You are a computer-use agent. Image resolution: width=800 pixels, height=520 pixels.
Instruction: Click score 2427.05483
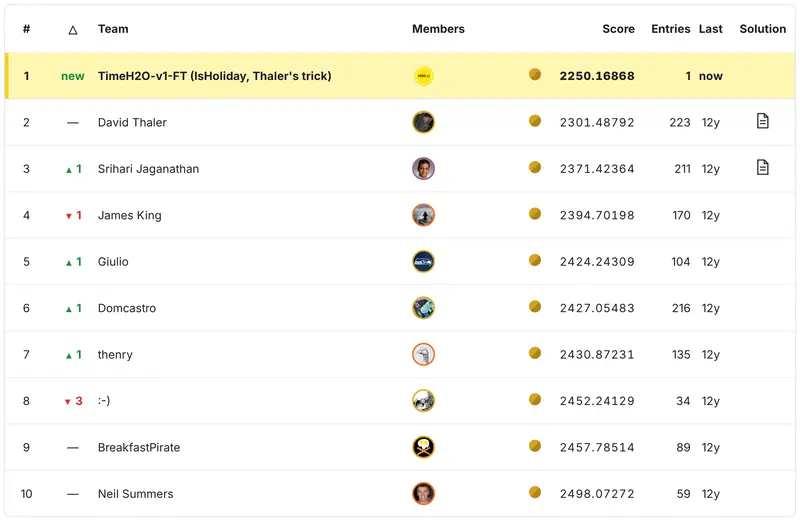point(597,308)
